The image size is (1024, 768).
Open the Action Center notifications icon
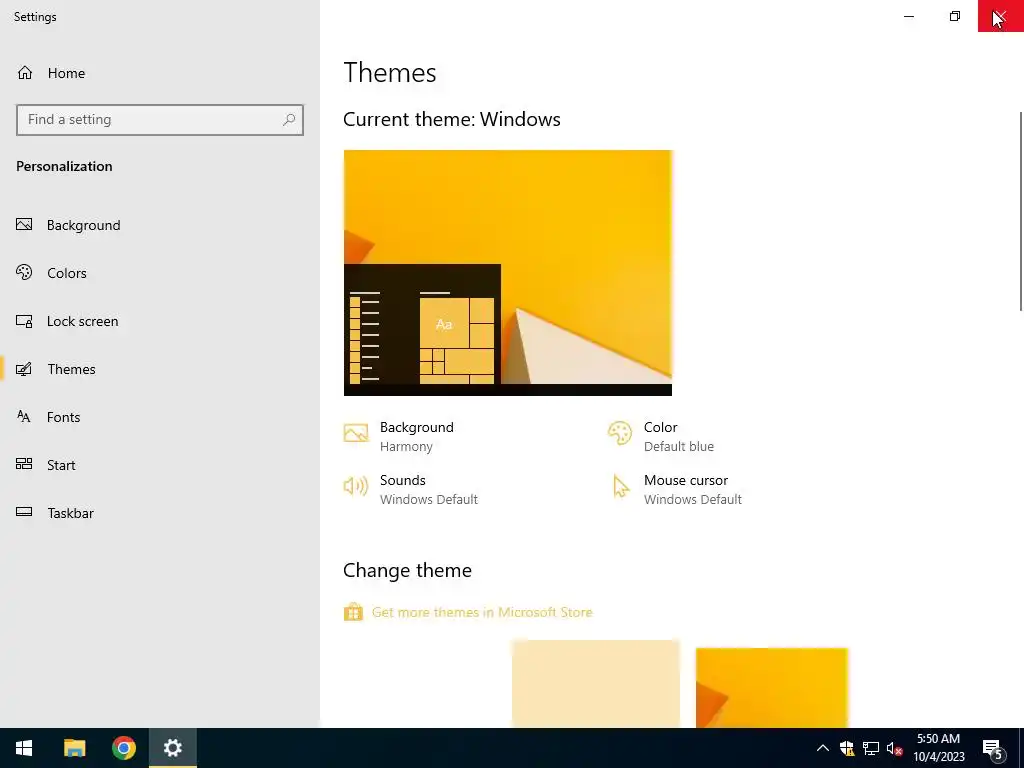(993, 748)
